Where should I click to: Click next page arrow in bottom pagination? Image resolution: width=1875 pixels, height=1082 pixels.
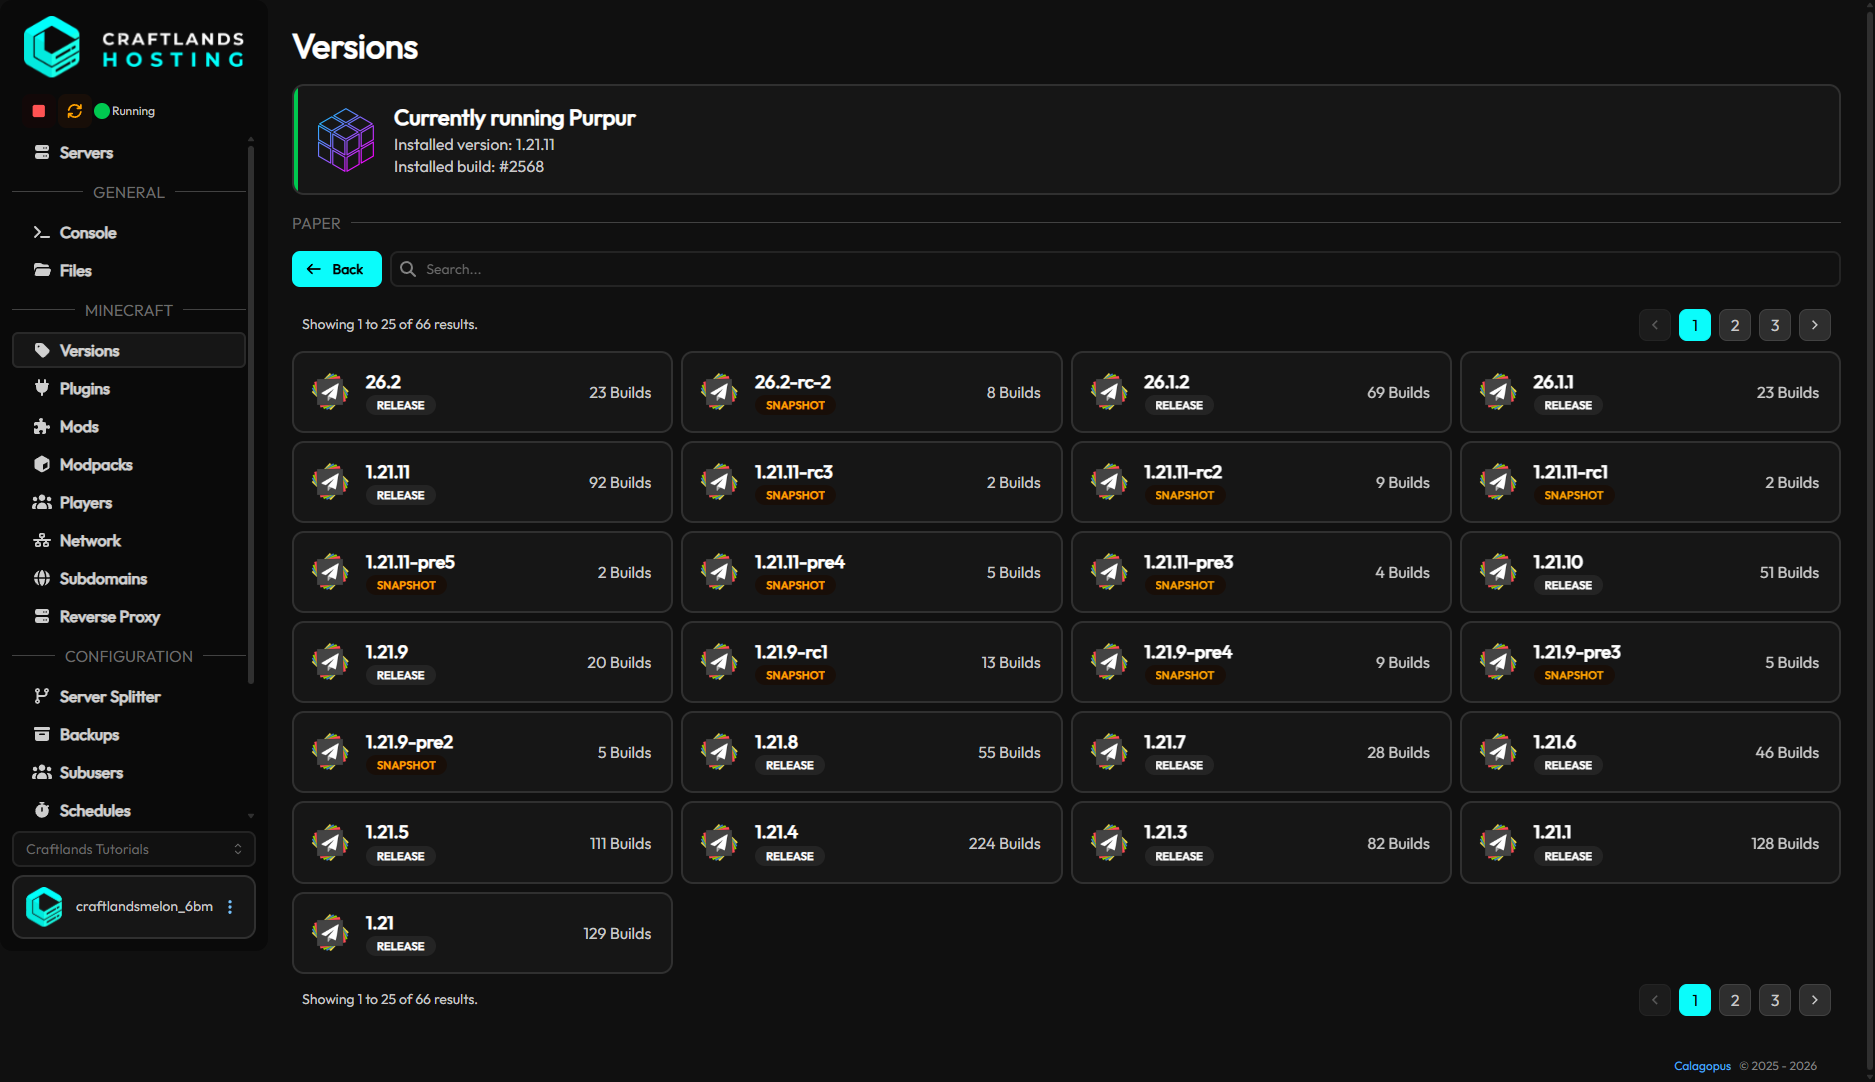(x=1815, y=1000)
